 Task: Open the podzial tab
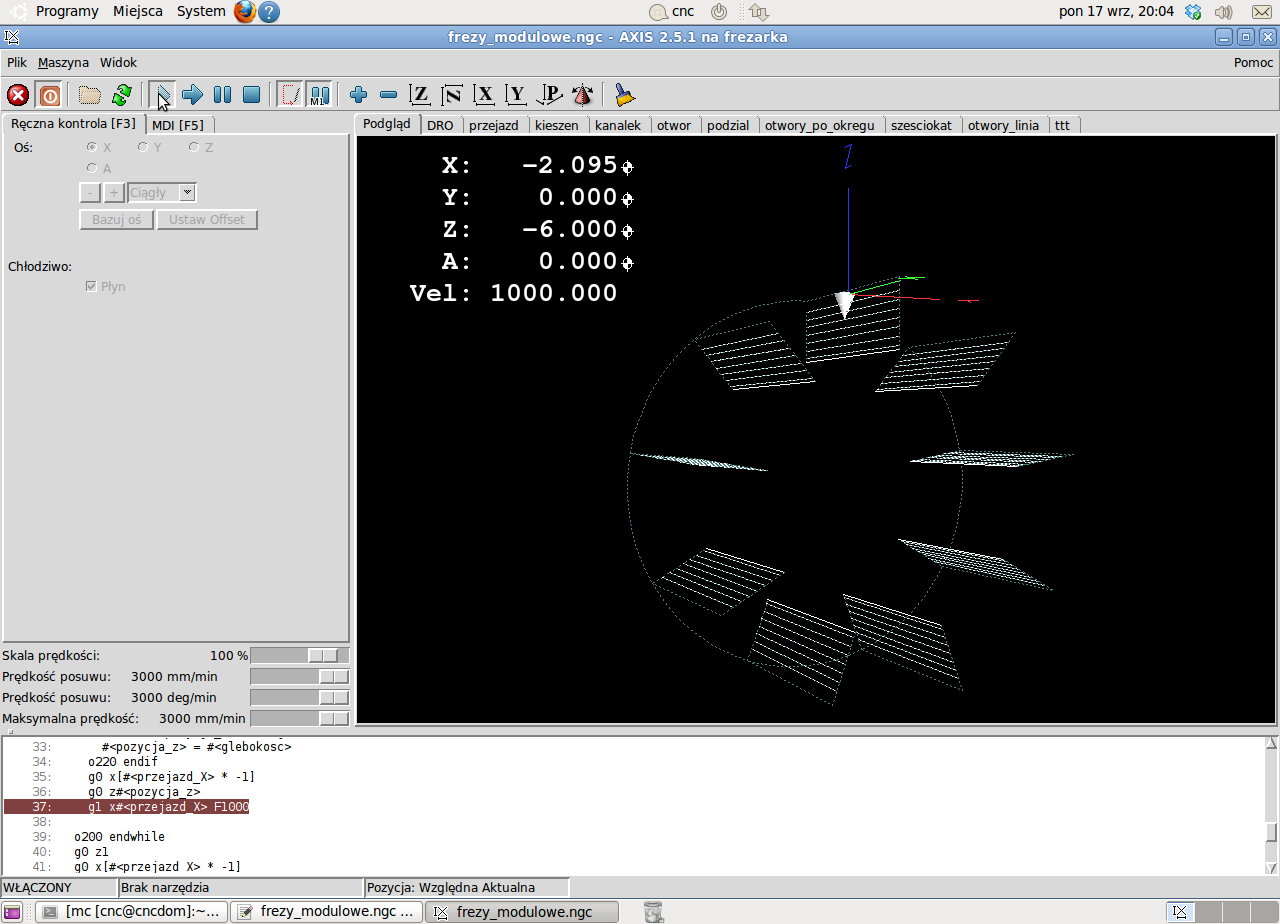click(728, 126)
